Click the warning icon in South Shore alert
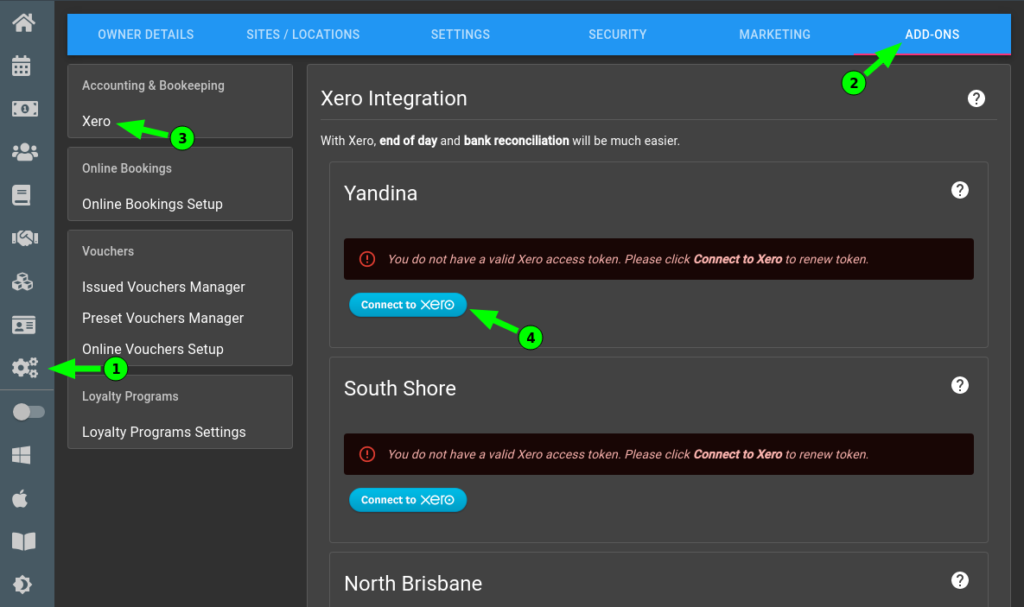This screenshot has width=1024, height=607. tap(367, 454)
